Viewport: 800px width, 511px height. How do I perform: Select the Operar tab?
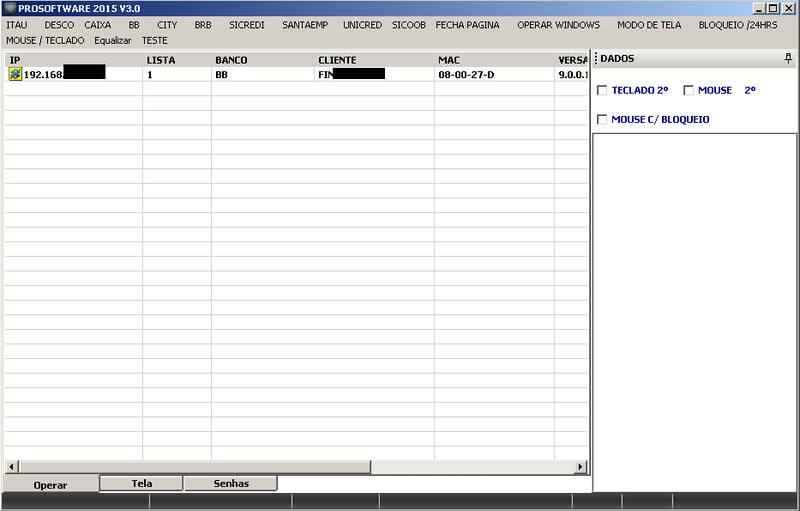(50, 484)
